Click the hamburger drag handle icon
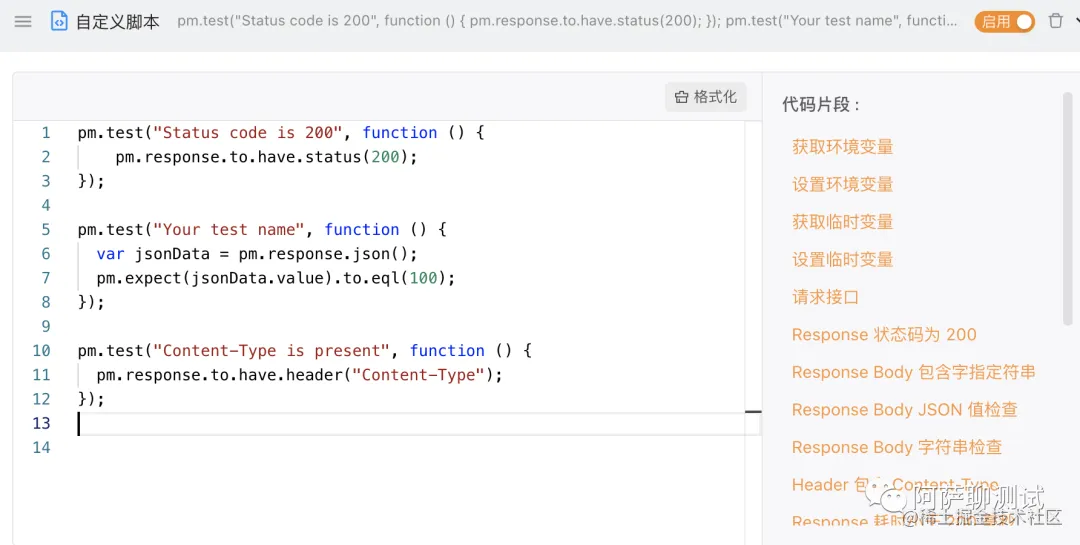The image size is (1080, 545). (x=23, y=21)
